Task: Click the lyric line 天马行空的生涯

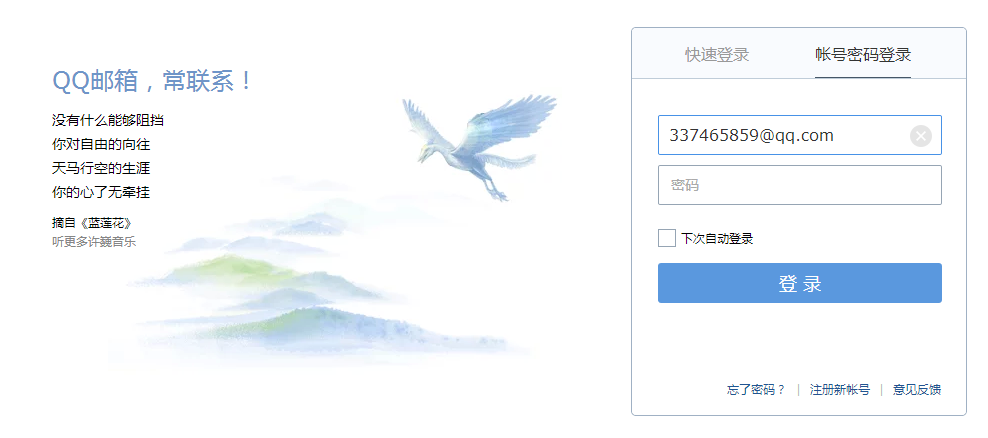Action: pyautogui.click(x=101, y=168)
